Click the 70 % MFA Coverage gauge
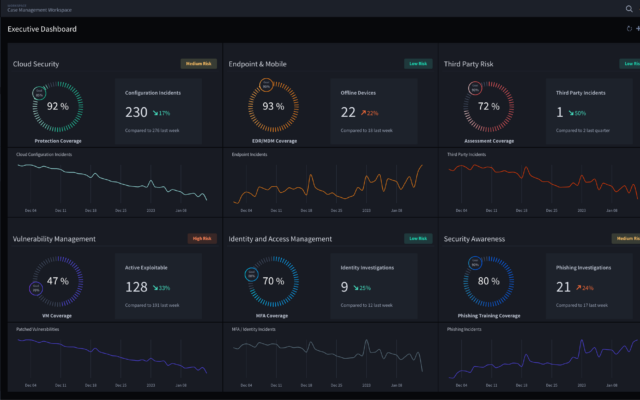Image resolution: width=640 pixels, height=400 pixels. point(273,281)
